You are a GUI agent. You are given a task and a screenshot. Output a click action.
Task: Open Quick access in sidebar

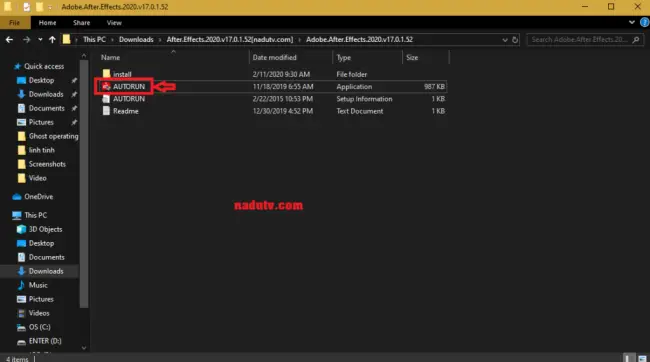tap(44, 66)
